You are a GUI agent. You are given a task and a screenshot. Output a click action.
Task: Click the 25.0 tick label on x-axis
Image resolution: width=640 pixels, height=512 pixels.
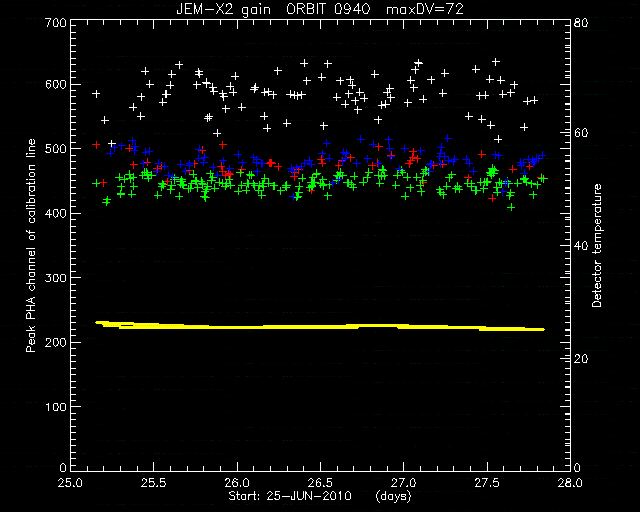(x=70, y=483)
